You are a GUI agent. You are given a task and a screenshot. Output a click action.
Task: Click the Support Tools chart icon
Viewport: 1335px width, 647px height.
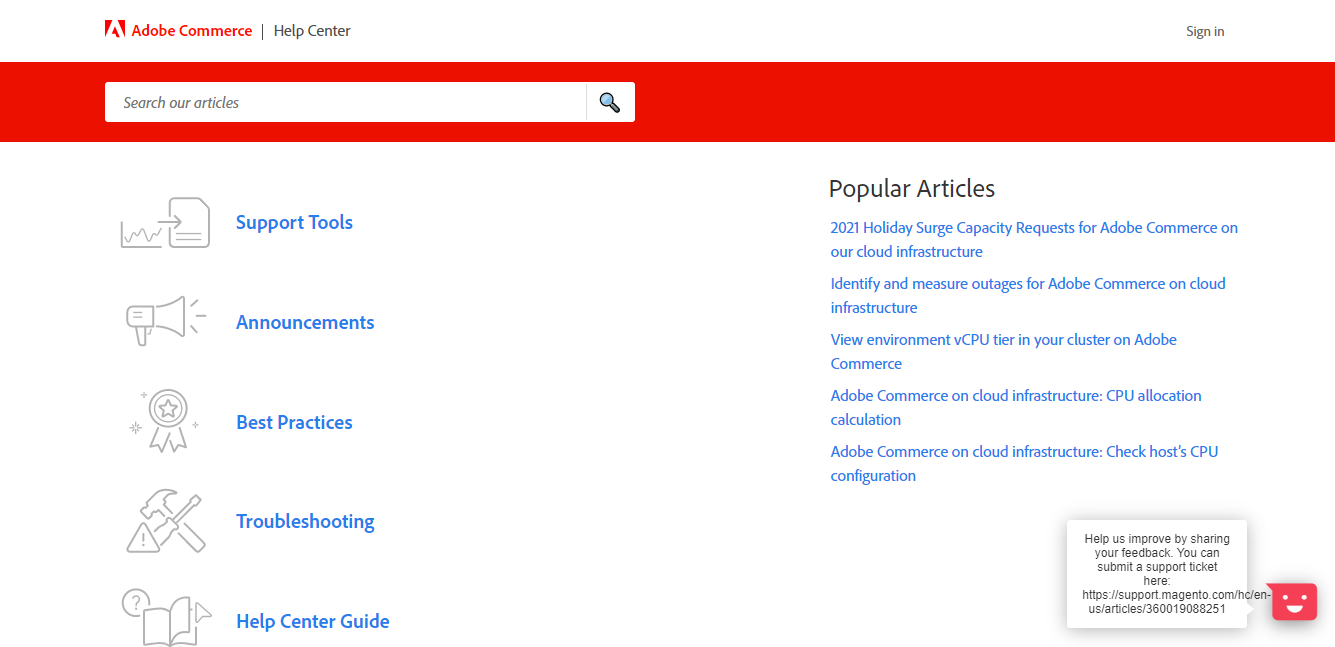[166, 223]
